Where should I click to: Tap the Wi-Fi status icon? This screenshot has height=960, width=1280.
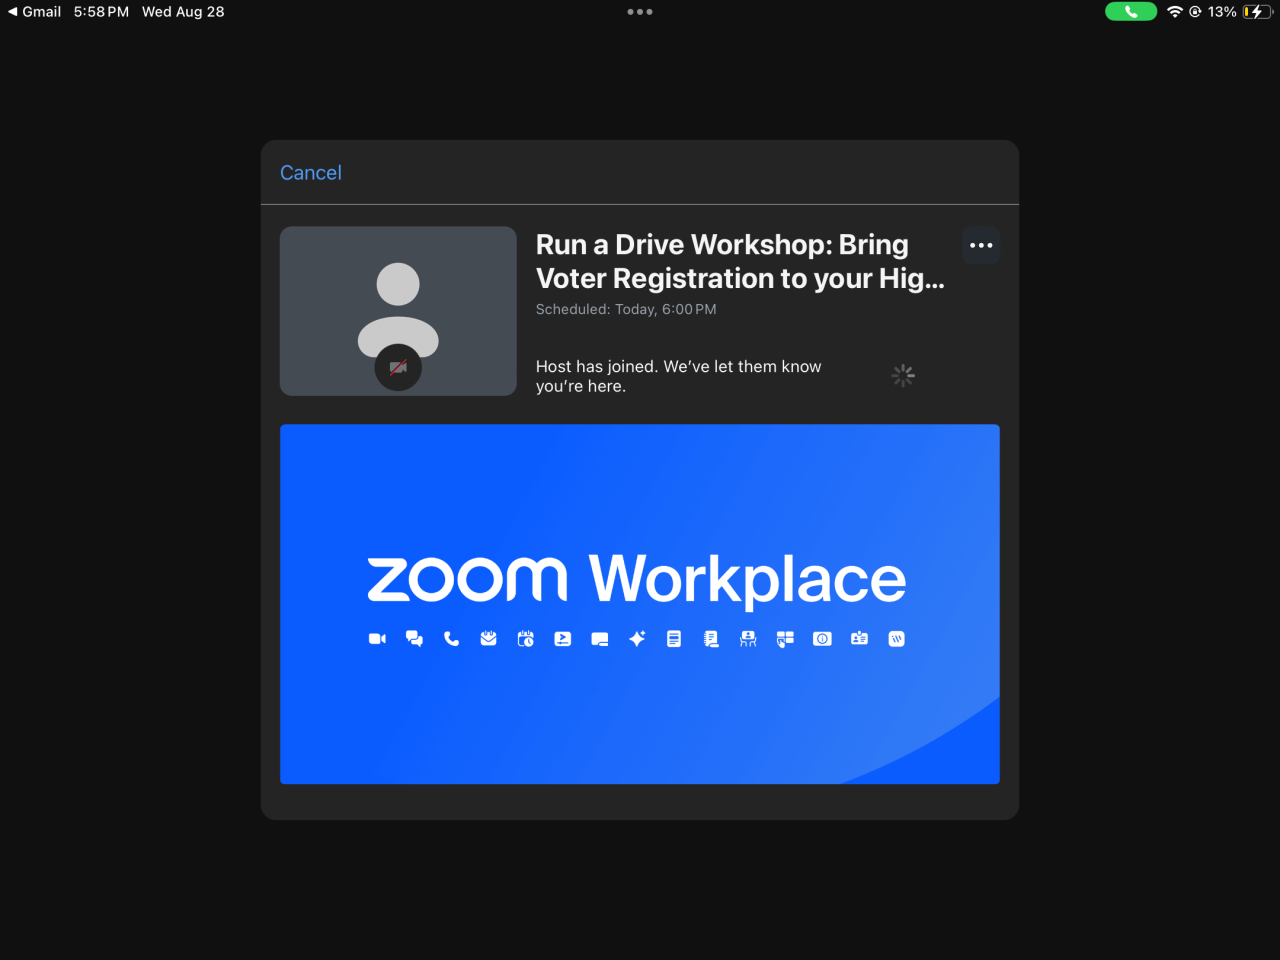coord(1175,12)
